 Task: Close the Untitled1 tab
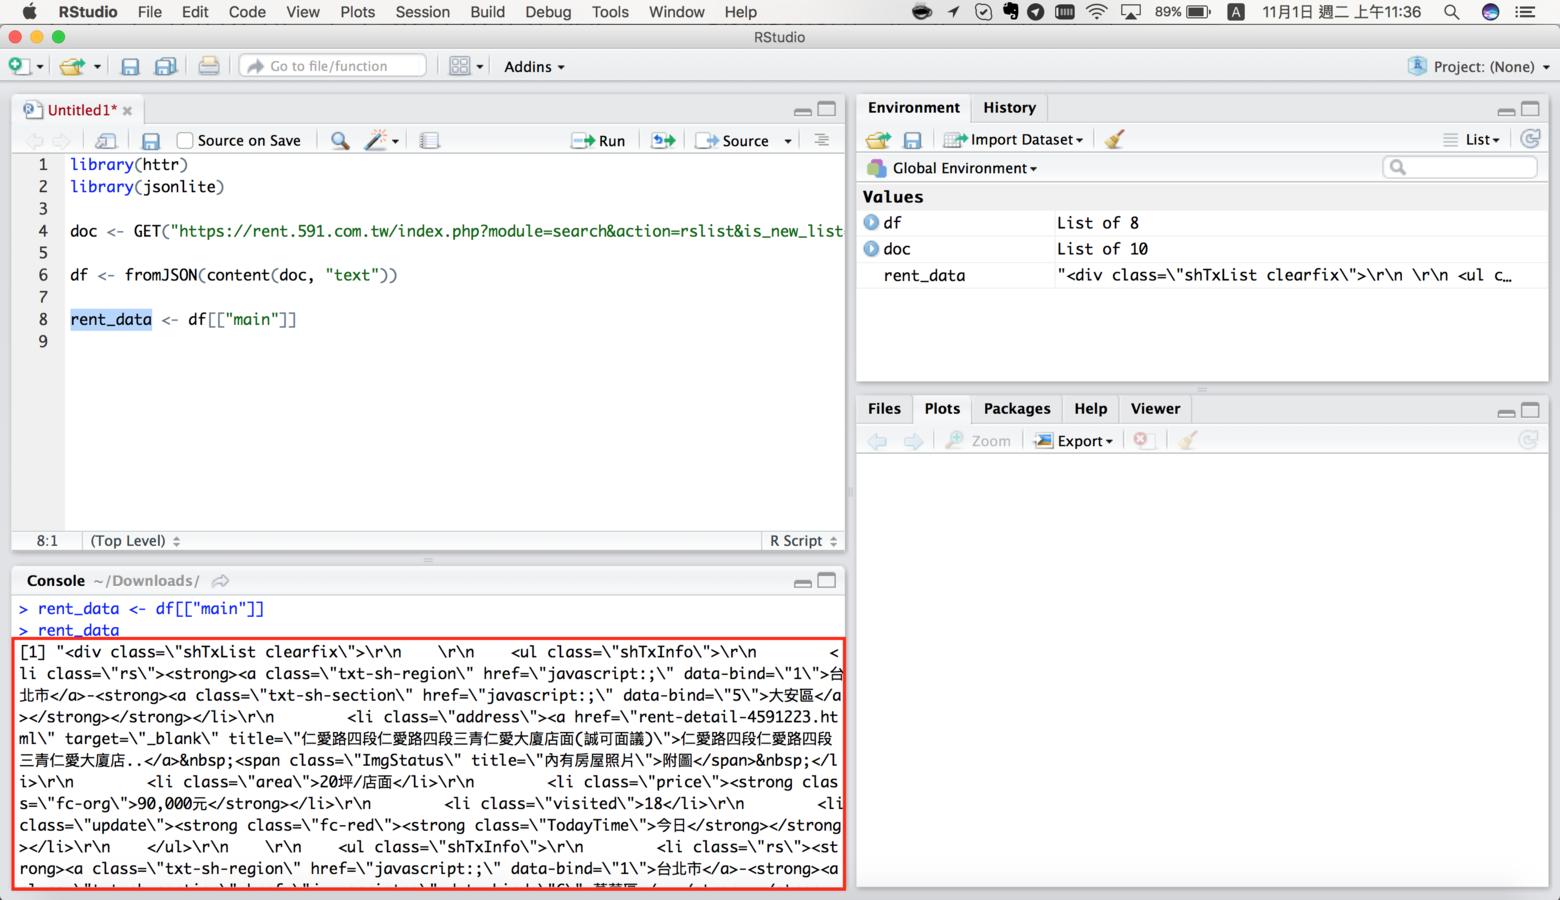pos(128,111)
